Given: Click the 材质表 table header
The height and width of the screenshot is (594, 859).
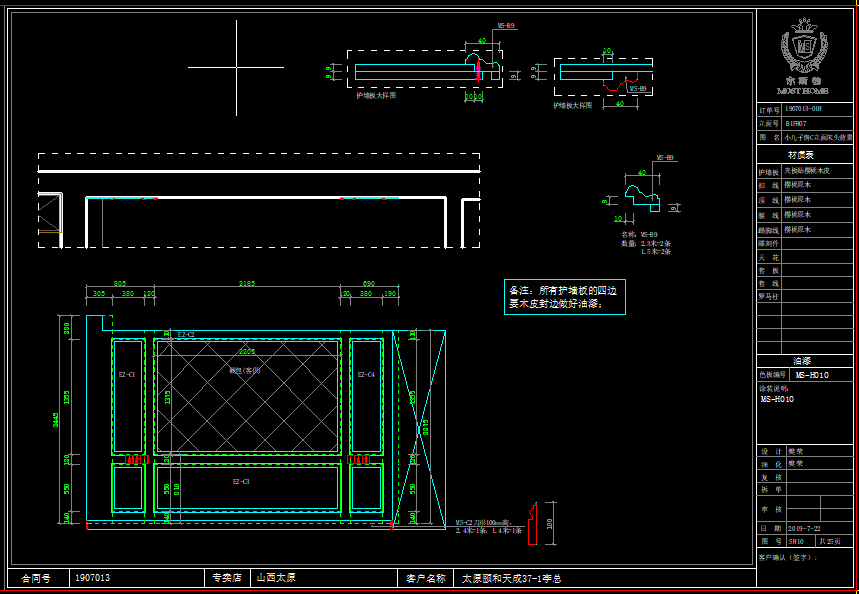Looking at the screenshot, I should pyautogui.click(x=803, y=155).
